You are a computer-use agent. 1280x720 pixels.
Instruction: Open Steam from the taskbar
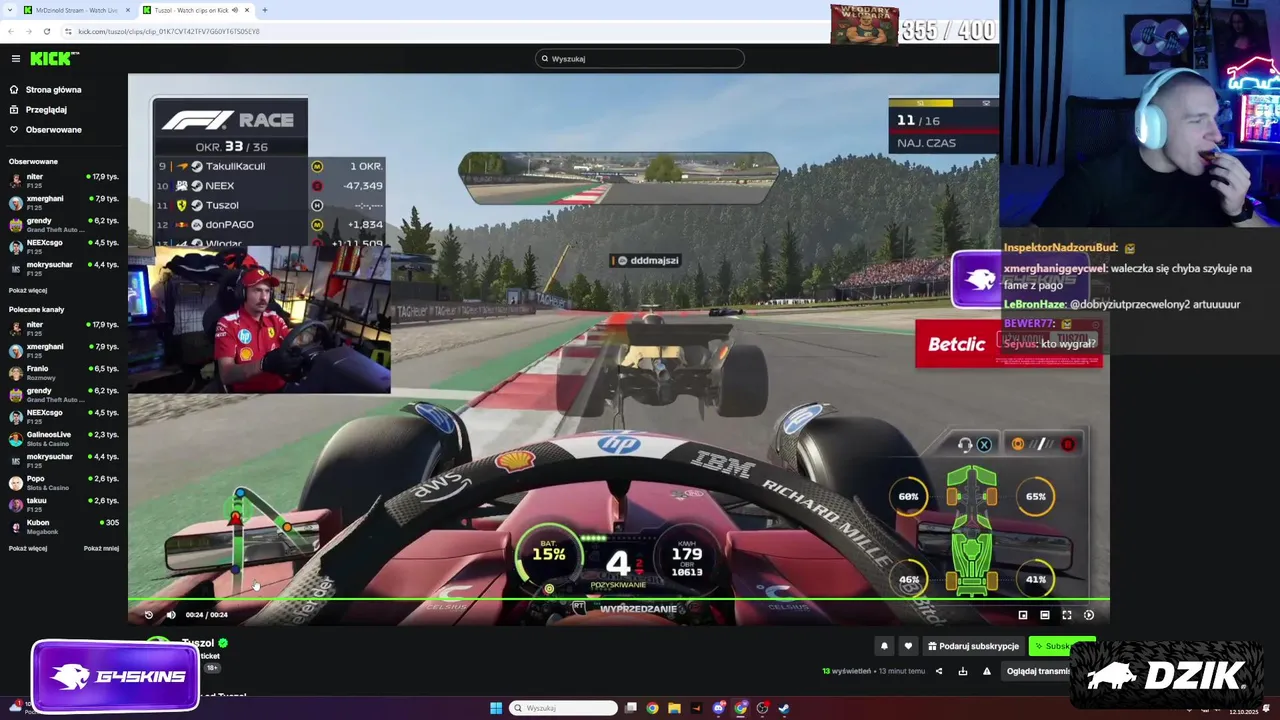tap(784, 708)
